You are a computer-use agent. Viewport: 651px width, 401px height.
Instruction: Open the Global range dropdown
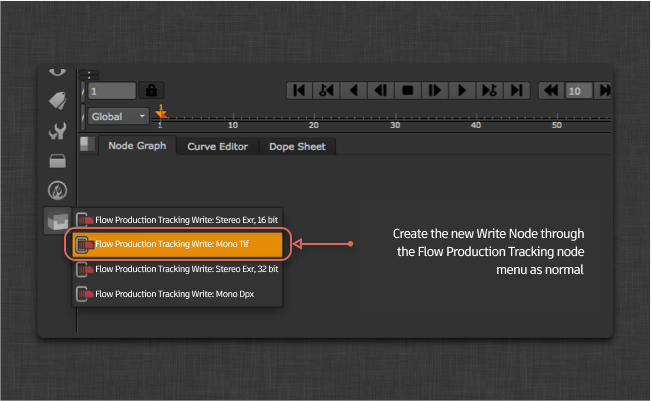tap(119, 116)
